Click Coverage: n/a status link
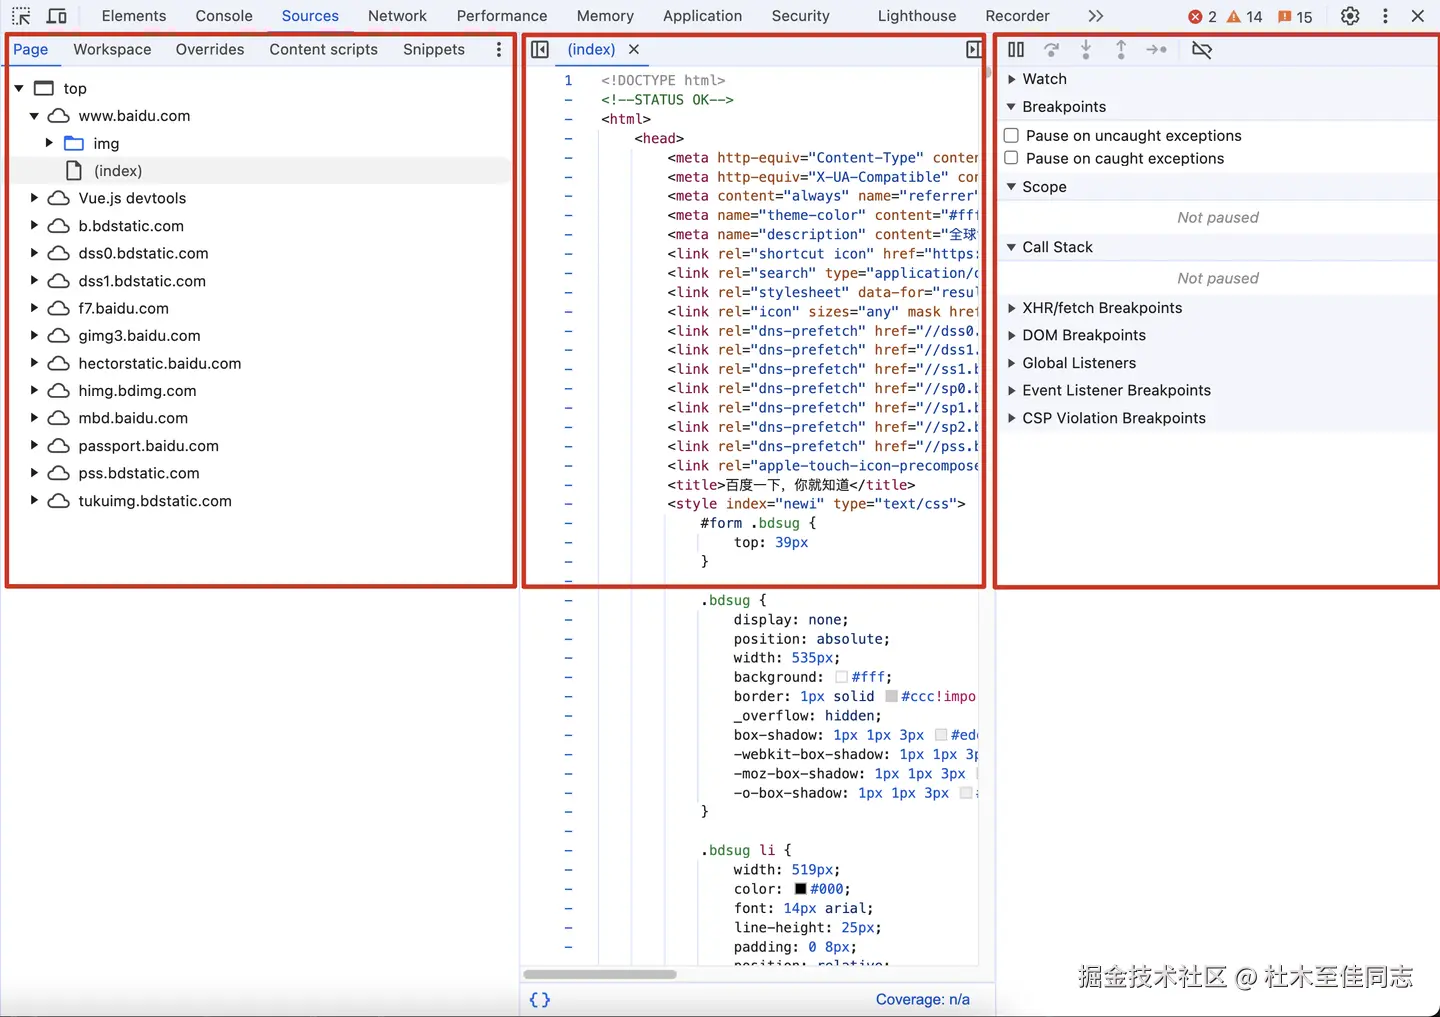 pyautogui.click(x=922, y=999)
